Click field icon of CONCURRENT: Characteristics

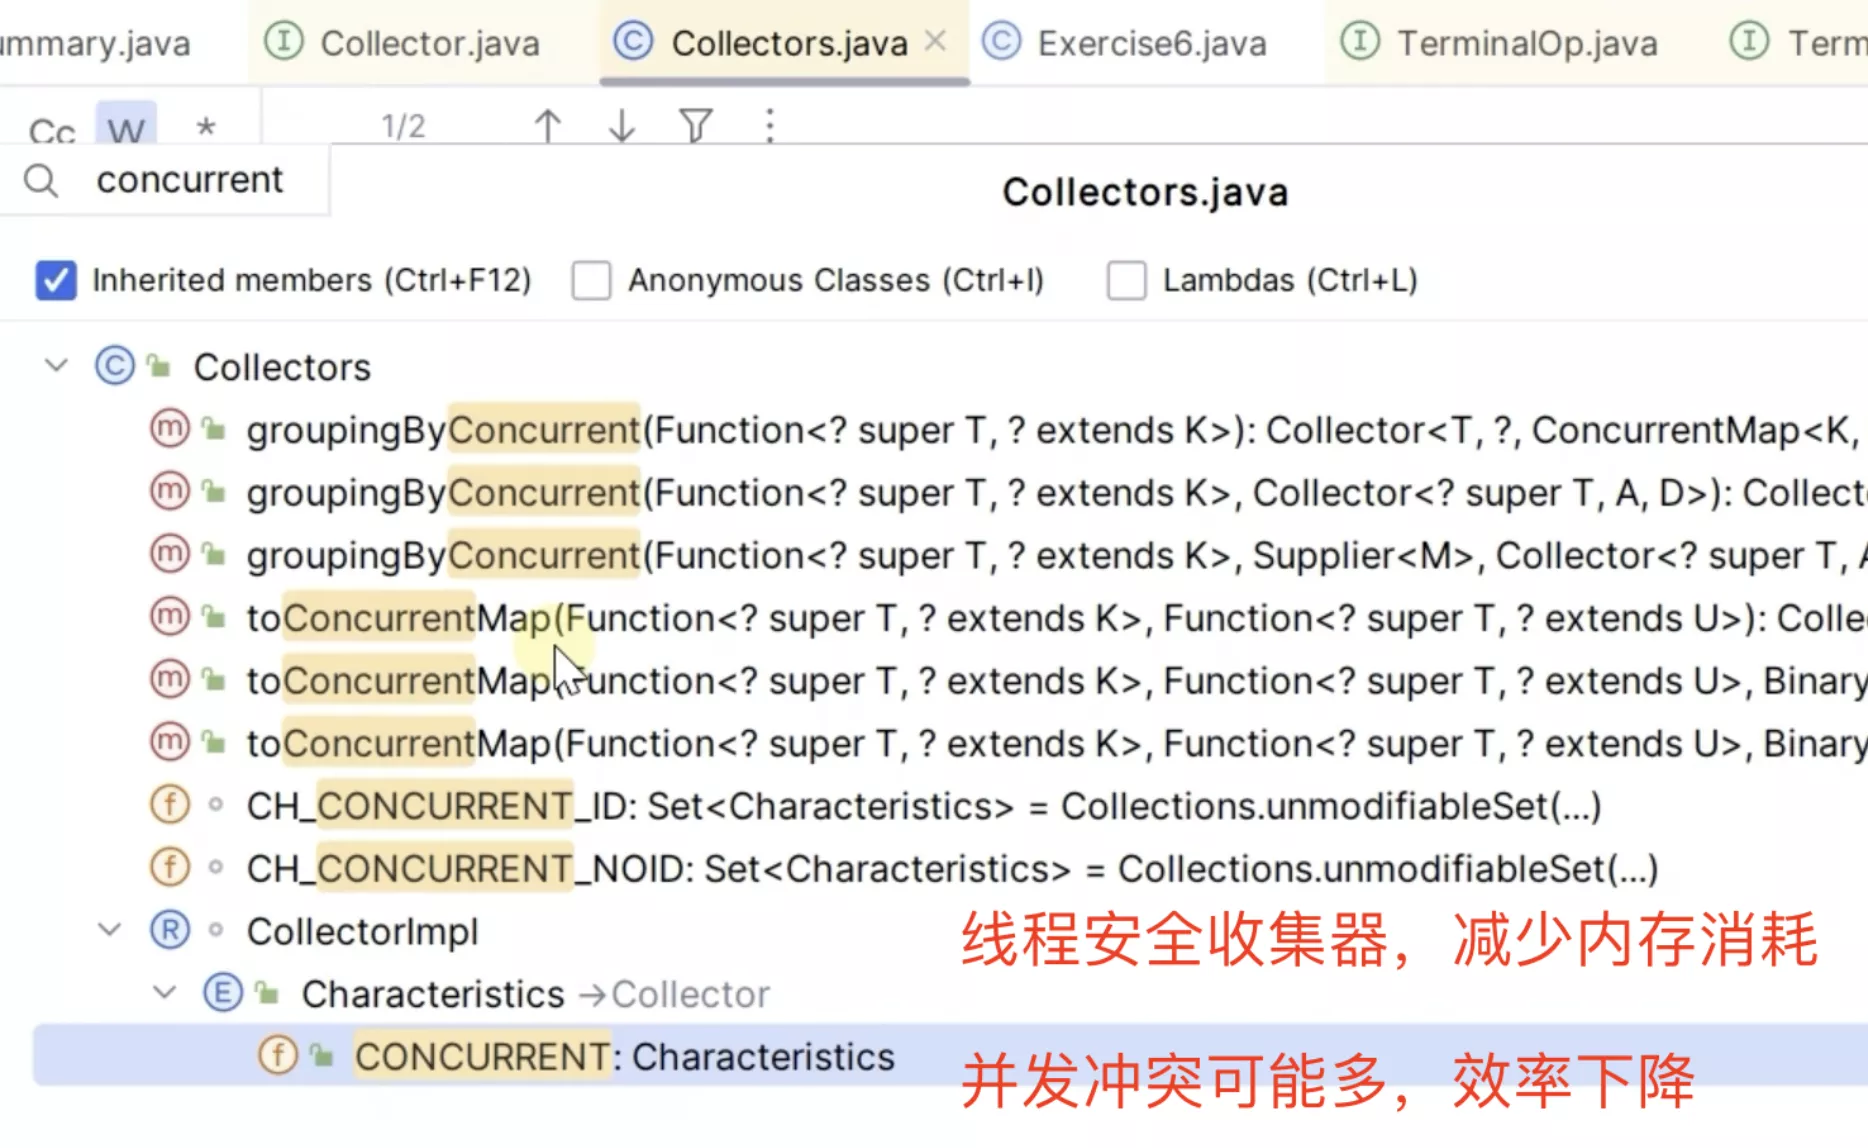click(x=277, y=1055)
